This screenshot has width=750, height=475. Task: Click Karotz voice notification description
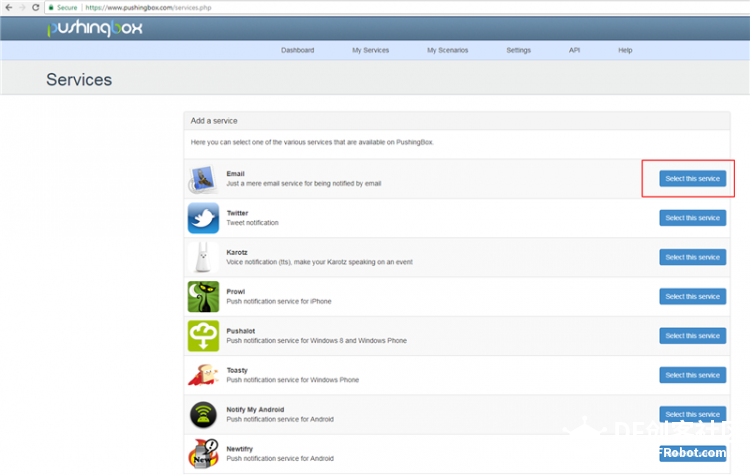click(320, 262)
